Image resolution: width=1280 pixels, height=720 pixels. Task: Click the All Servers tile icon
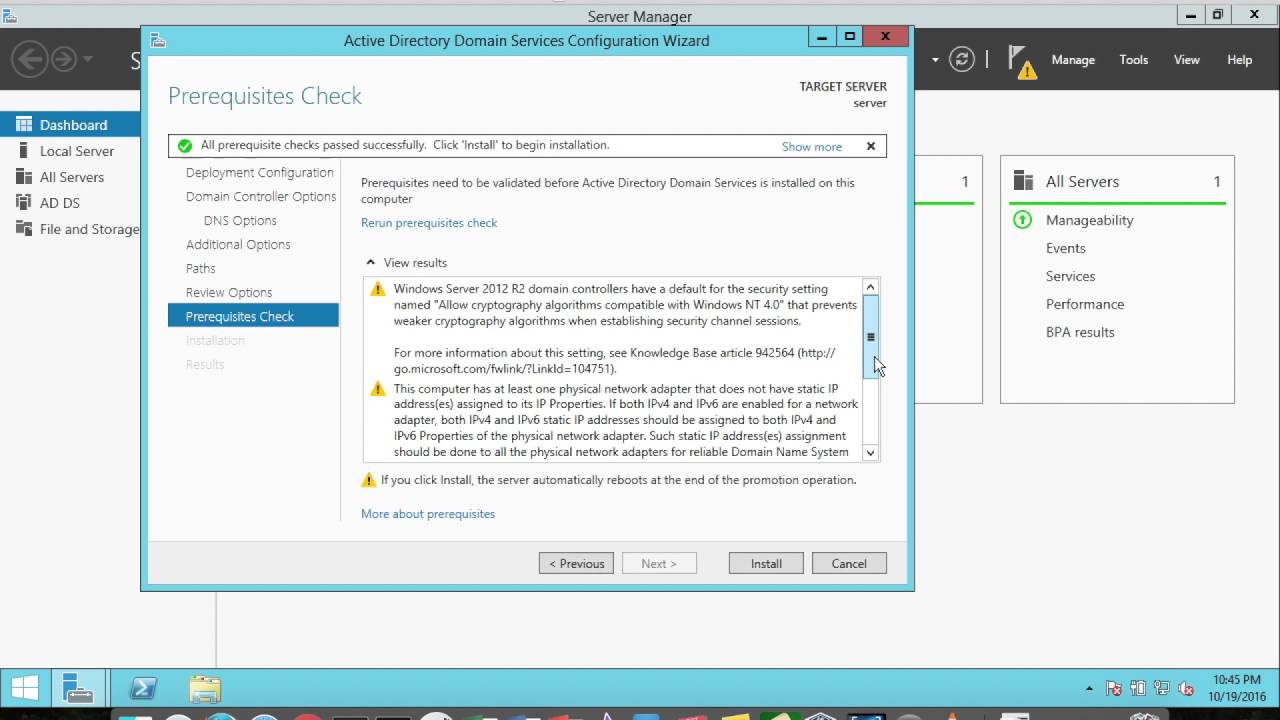click(x=1023, y=181)
